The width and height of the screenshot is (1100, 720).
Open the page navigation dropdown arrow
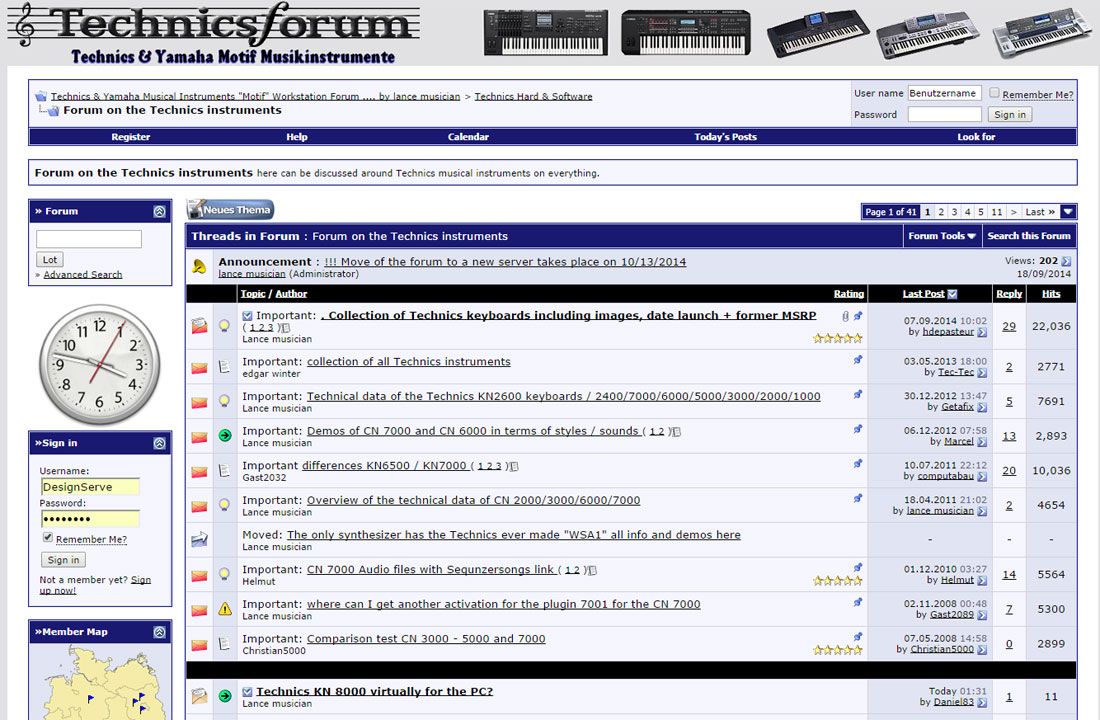1068,212
